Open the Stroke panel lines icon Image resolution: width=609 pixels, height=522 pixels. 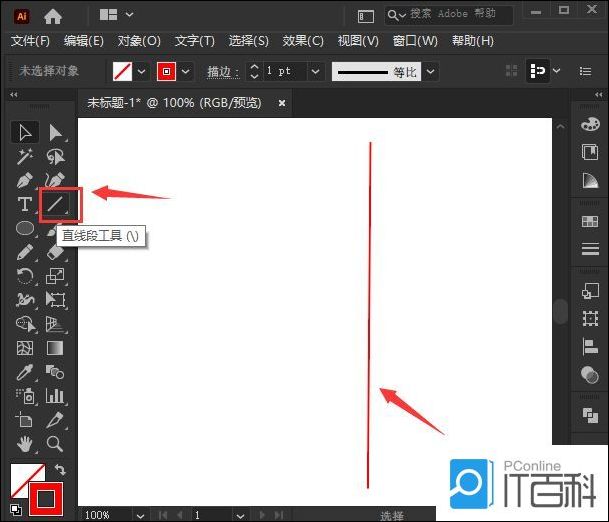click(x=590, y=249)
